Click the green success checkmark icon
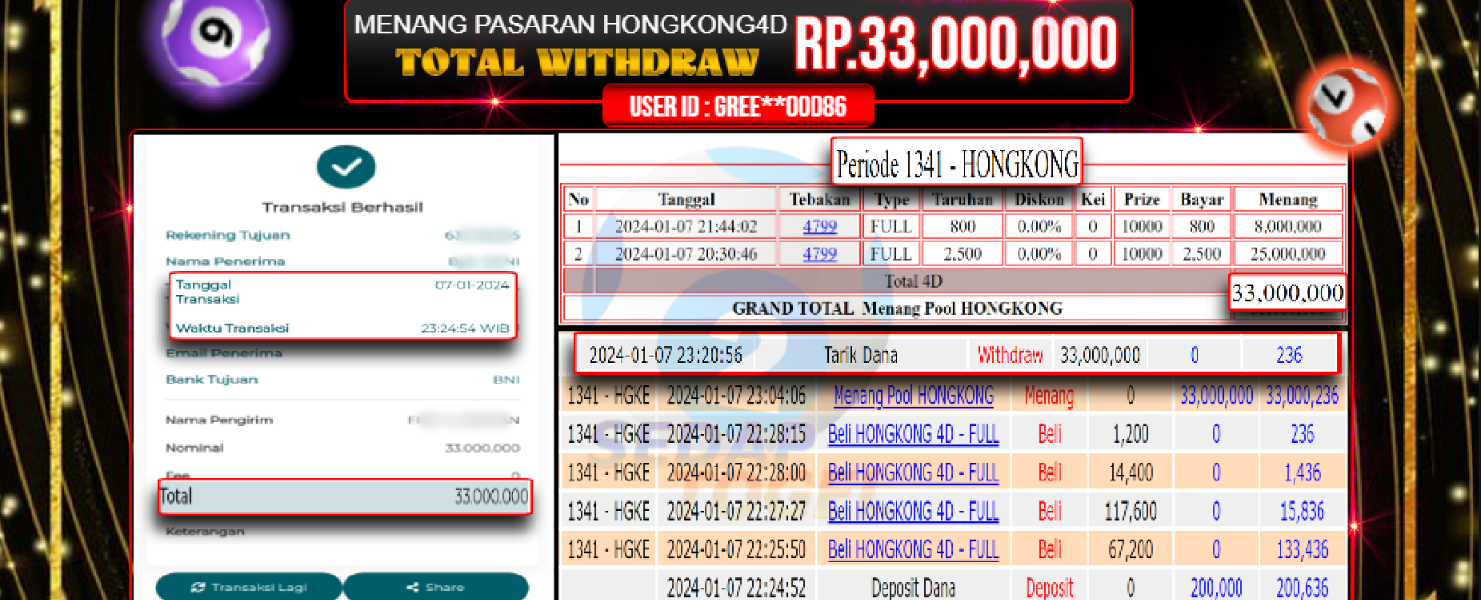1481x600 pixels. 346,167
